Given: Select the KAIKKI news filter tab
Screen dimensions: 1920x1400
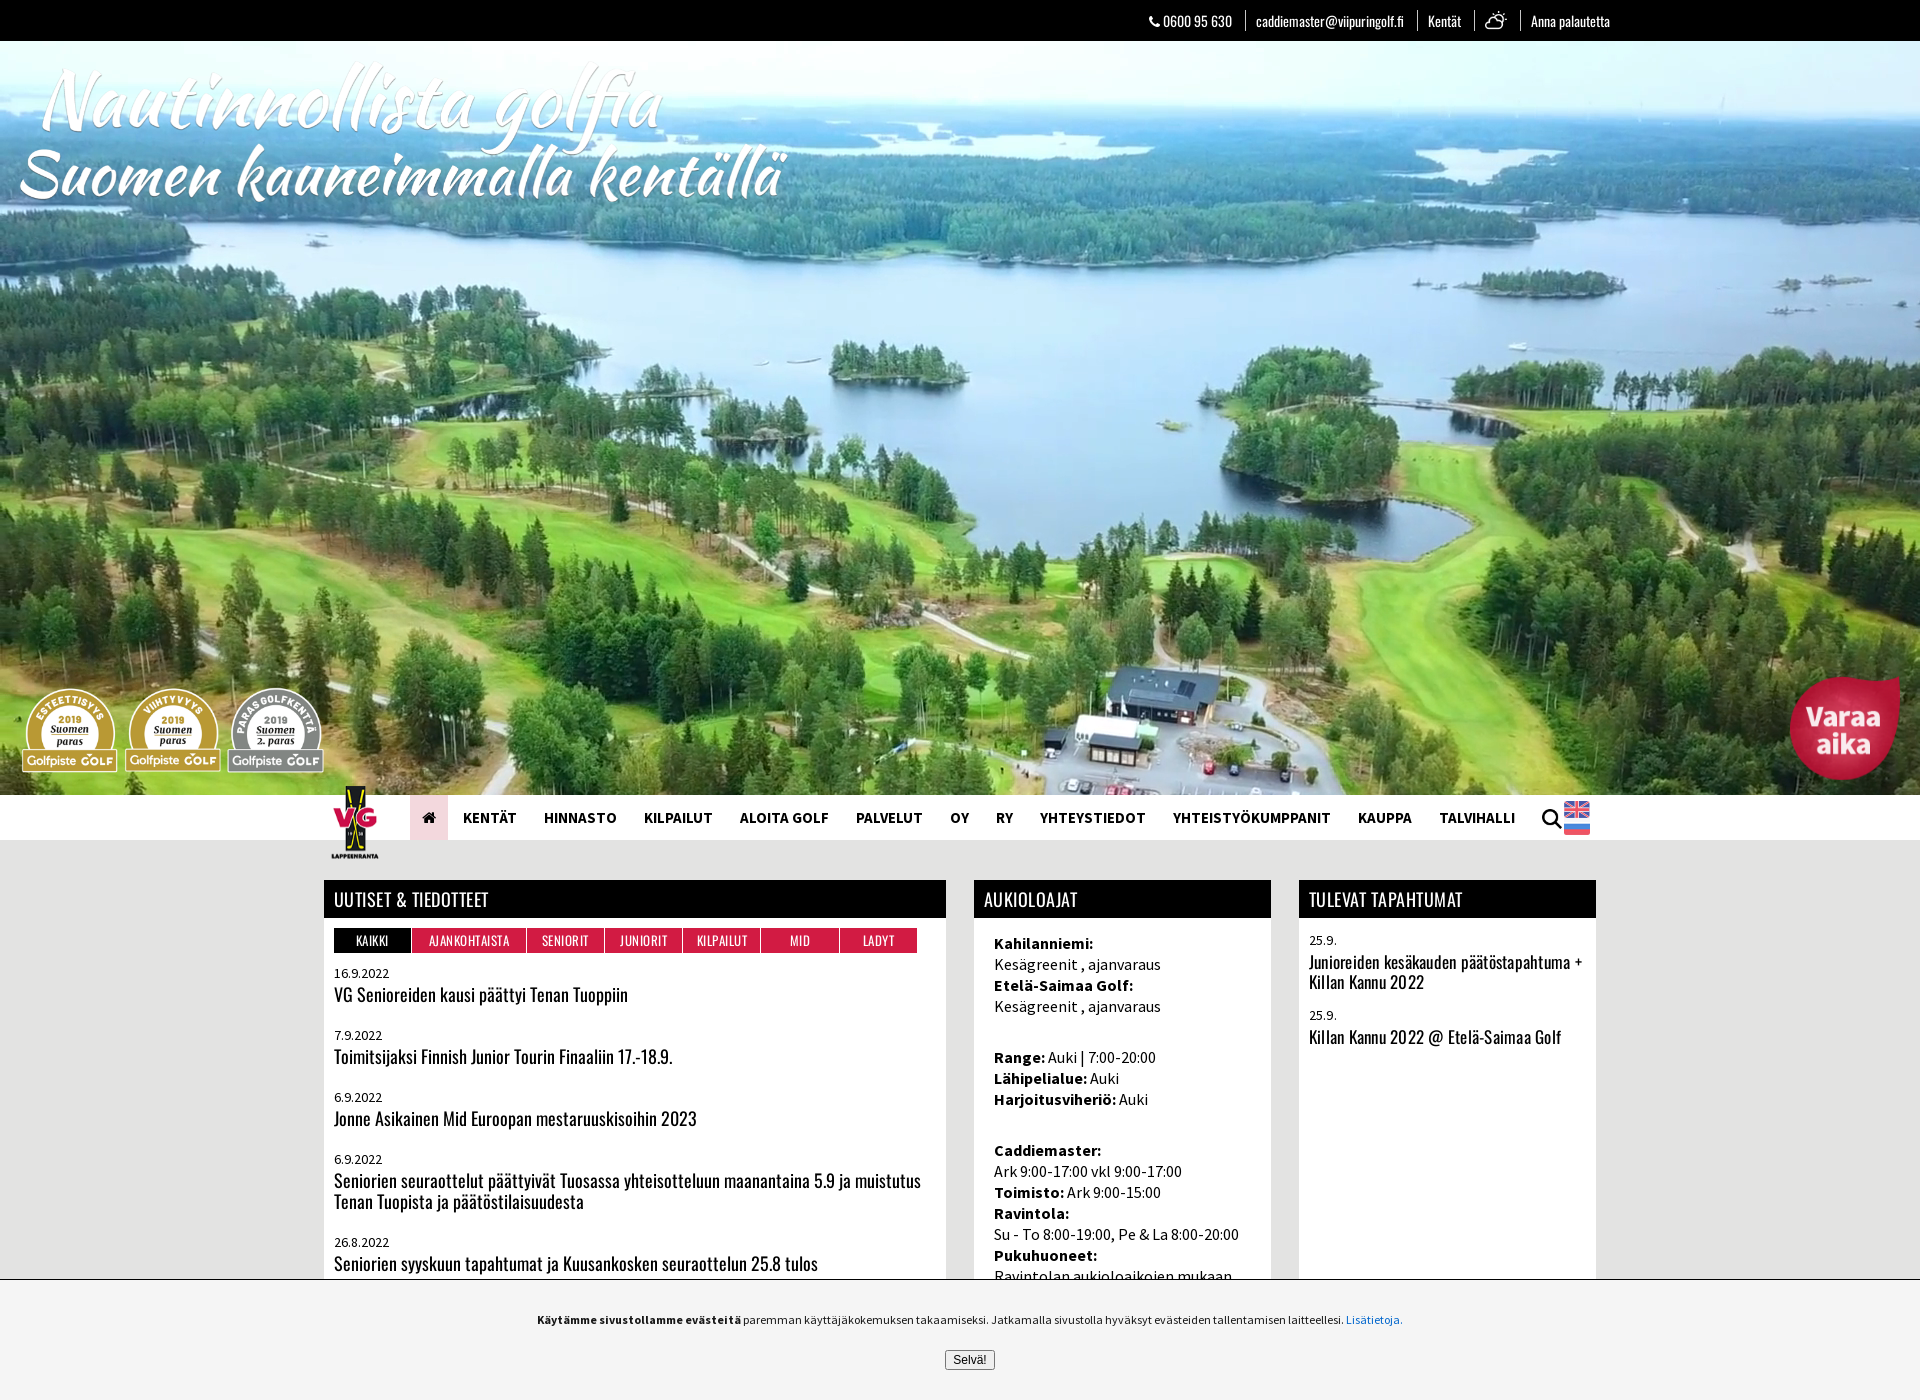Looking at the screenshot, I should pos(372,941).
